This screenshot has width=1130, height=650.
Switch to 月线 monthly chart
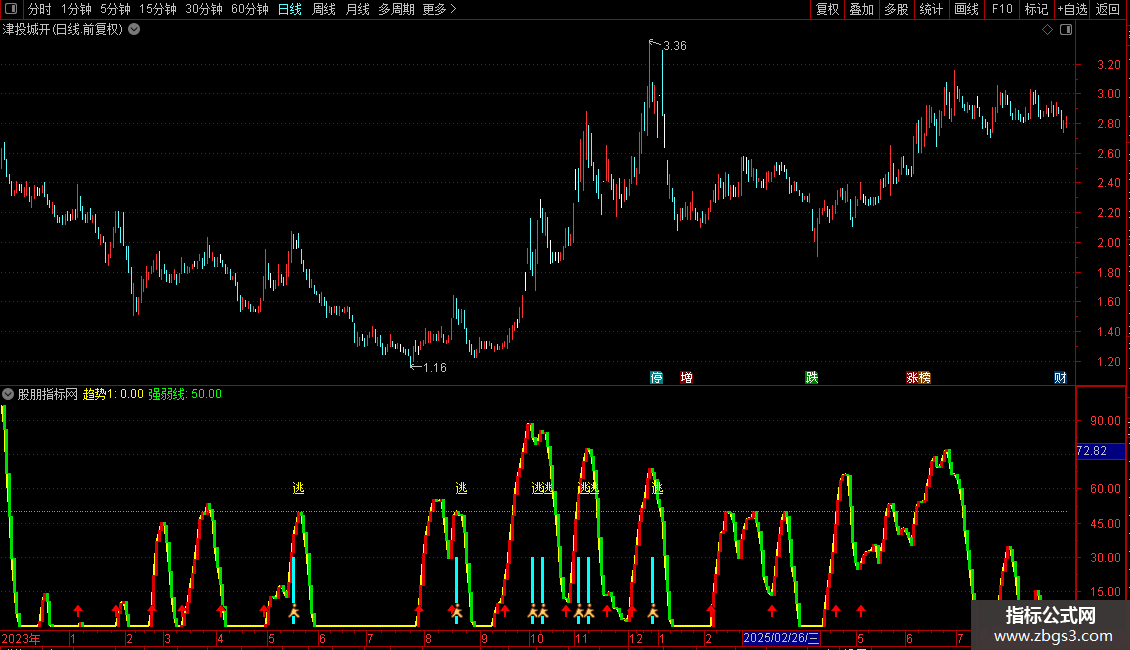point(357,9)
